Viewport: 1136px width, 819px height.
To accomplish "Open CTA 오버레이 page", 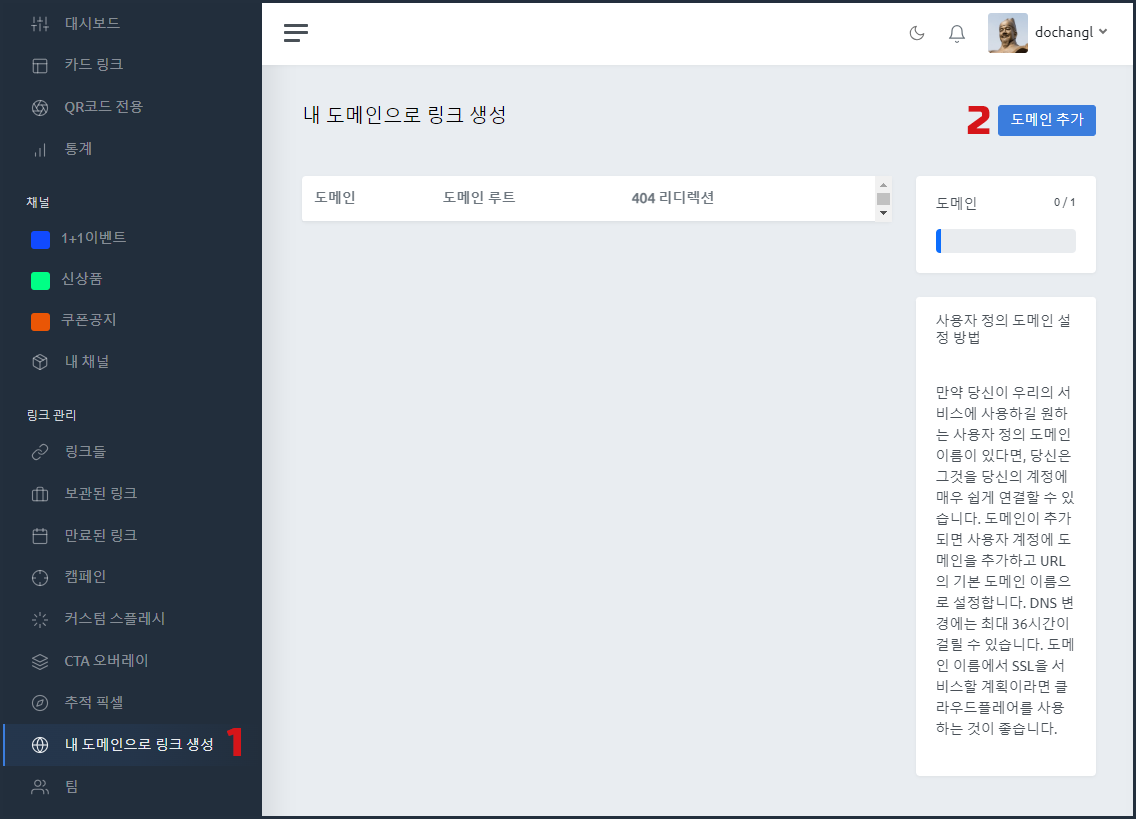I will 106,661.
